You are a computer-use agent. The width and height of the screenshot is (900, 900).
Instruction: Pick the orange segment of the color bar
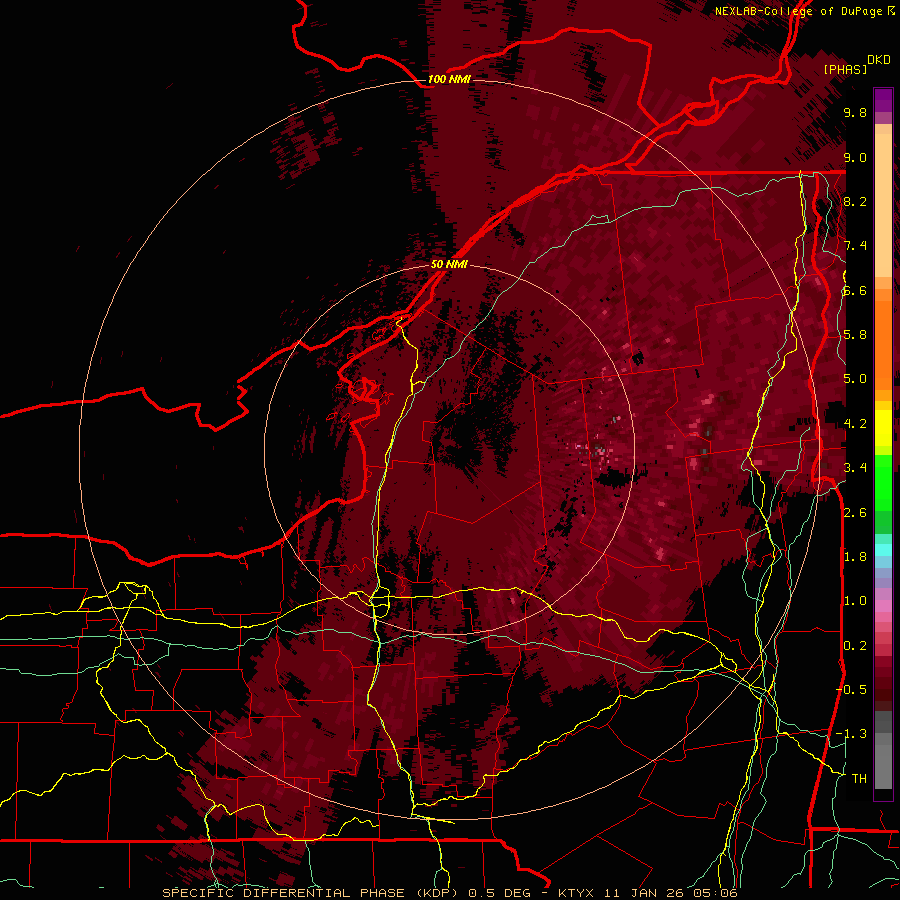pyautogui.click(x=883, y=339)
